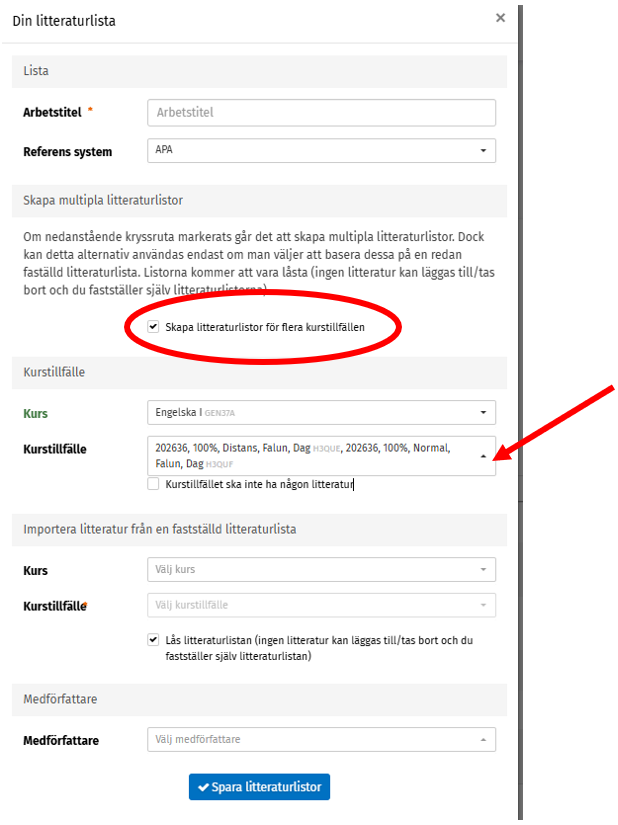Open the Välj medförfattare dropdown

point(321,739)
